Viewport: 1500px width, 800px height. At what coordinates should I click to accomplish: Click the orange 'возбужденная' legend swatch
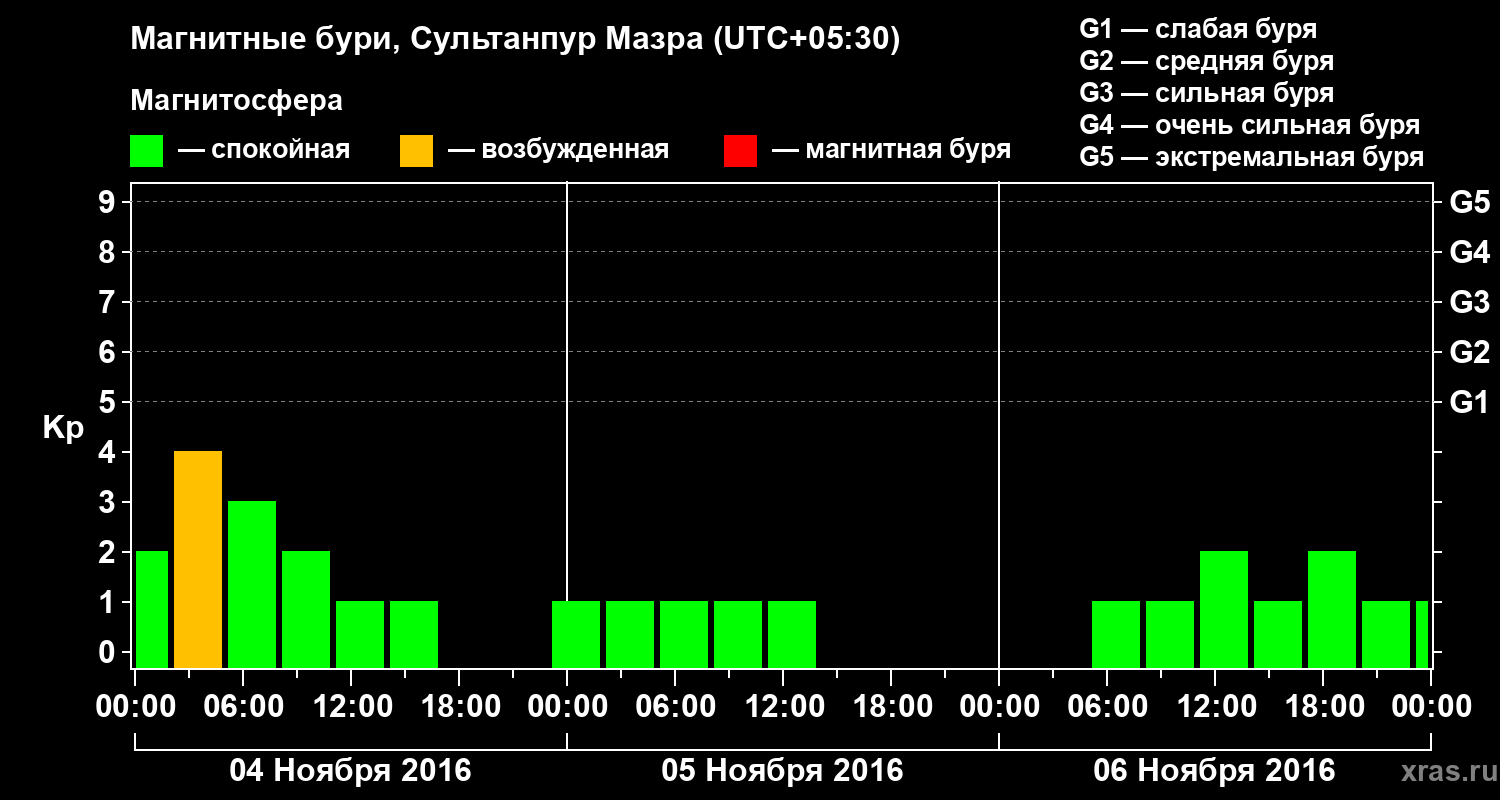416,151
